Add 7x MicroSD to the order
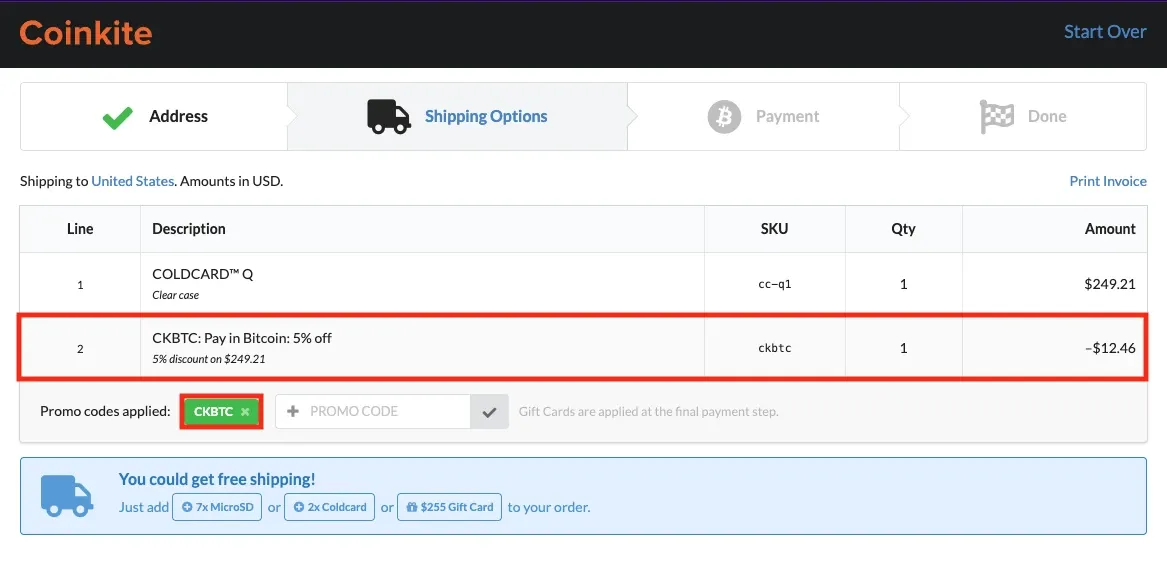Viewport: 1167px width, 562px height. [217, 507]
